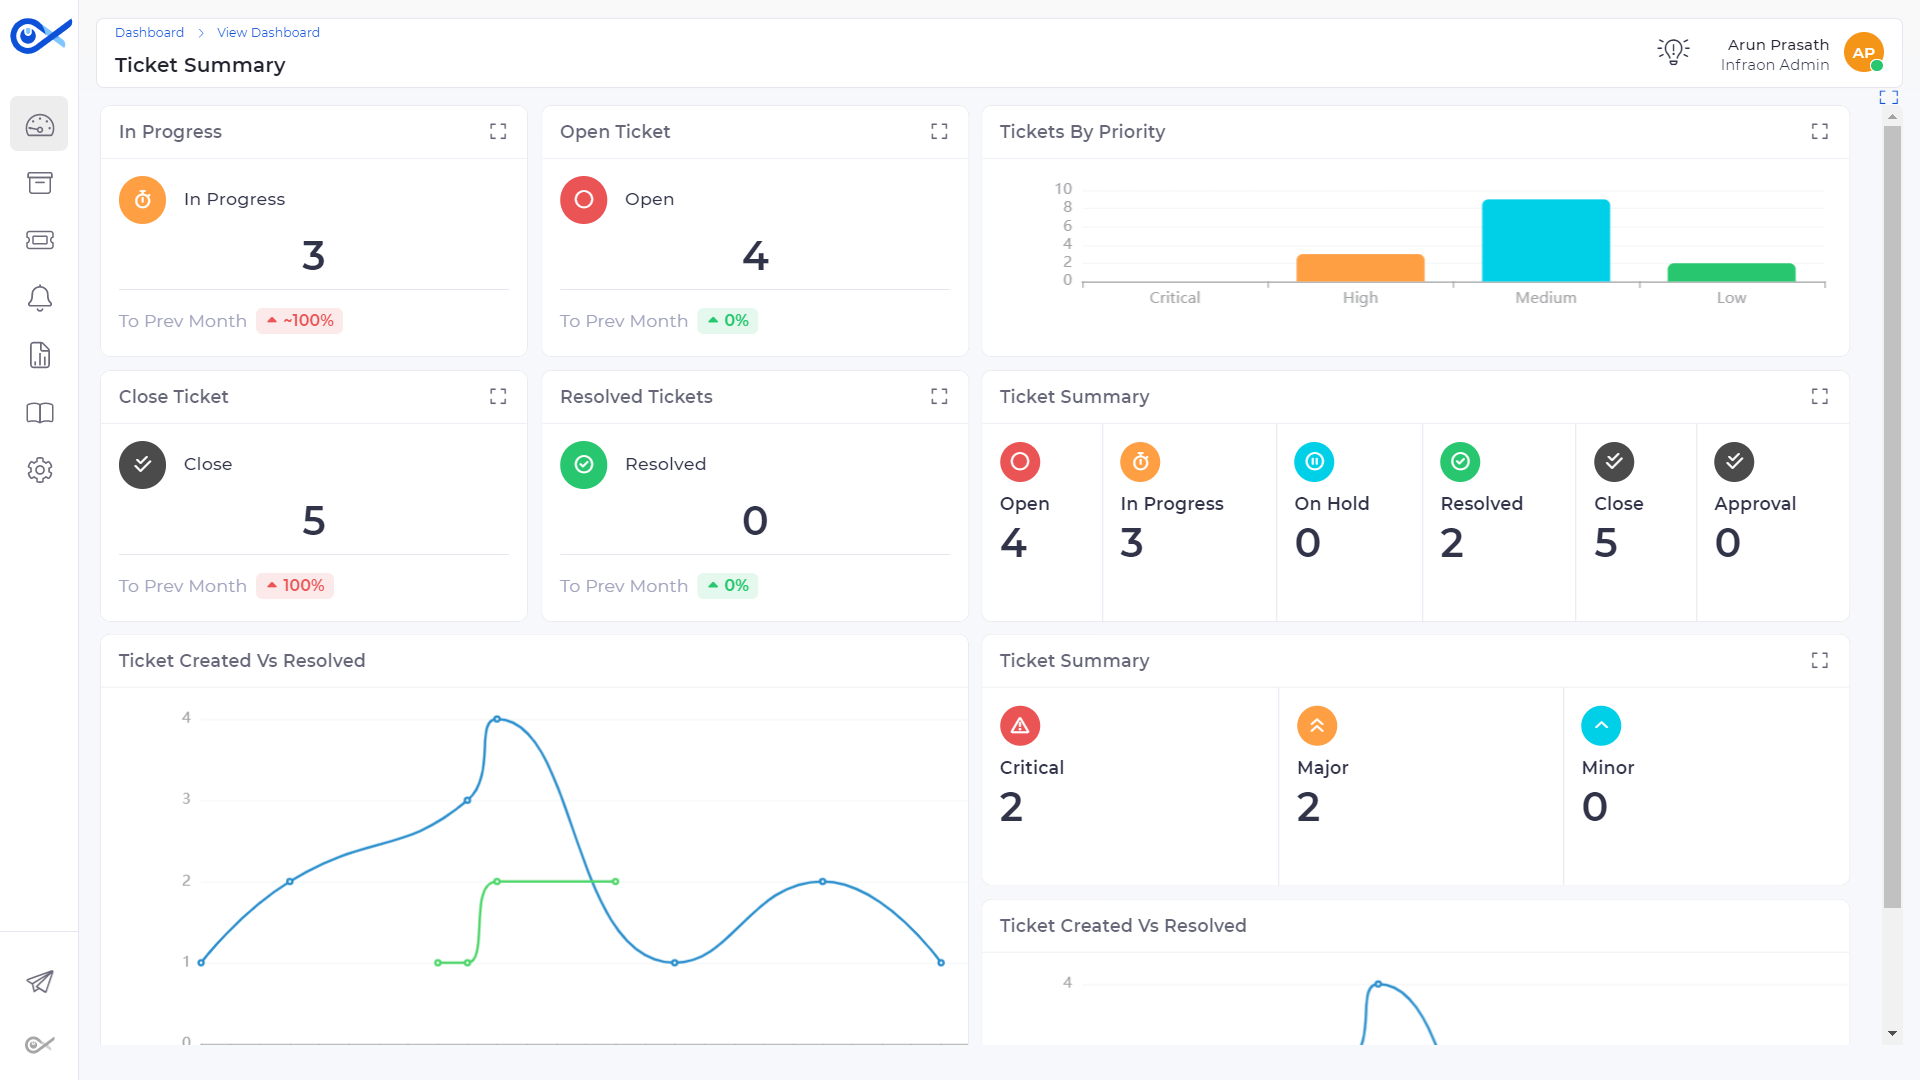Expand the lower Ticket Summary widget
The height and width of the screenshot is (1080, 1920).
(x=1819, y=660)
